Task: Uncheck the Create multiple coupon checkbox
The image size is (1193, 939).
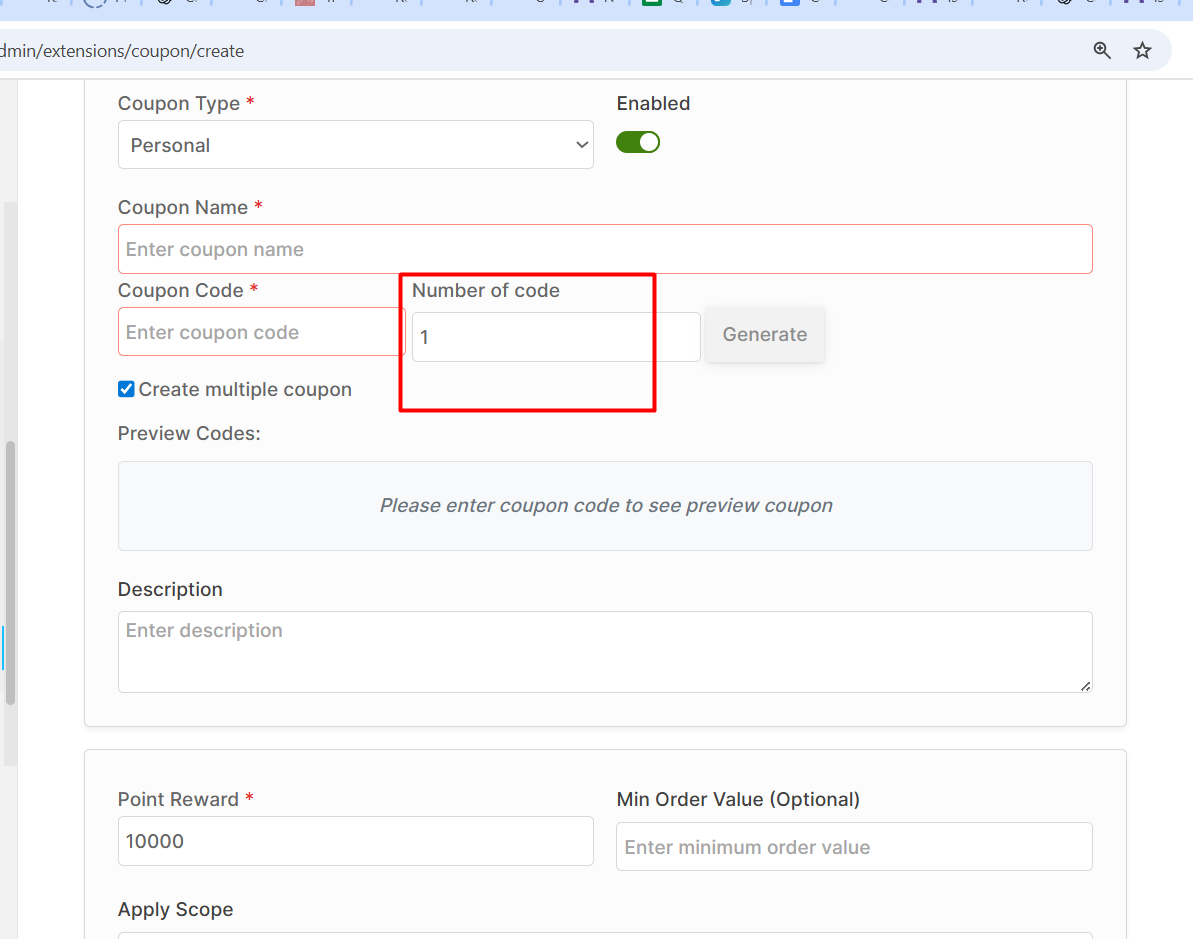Action: click(x=126, y=389)
